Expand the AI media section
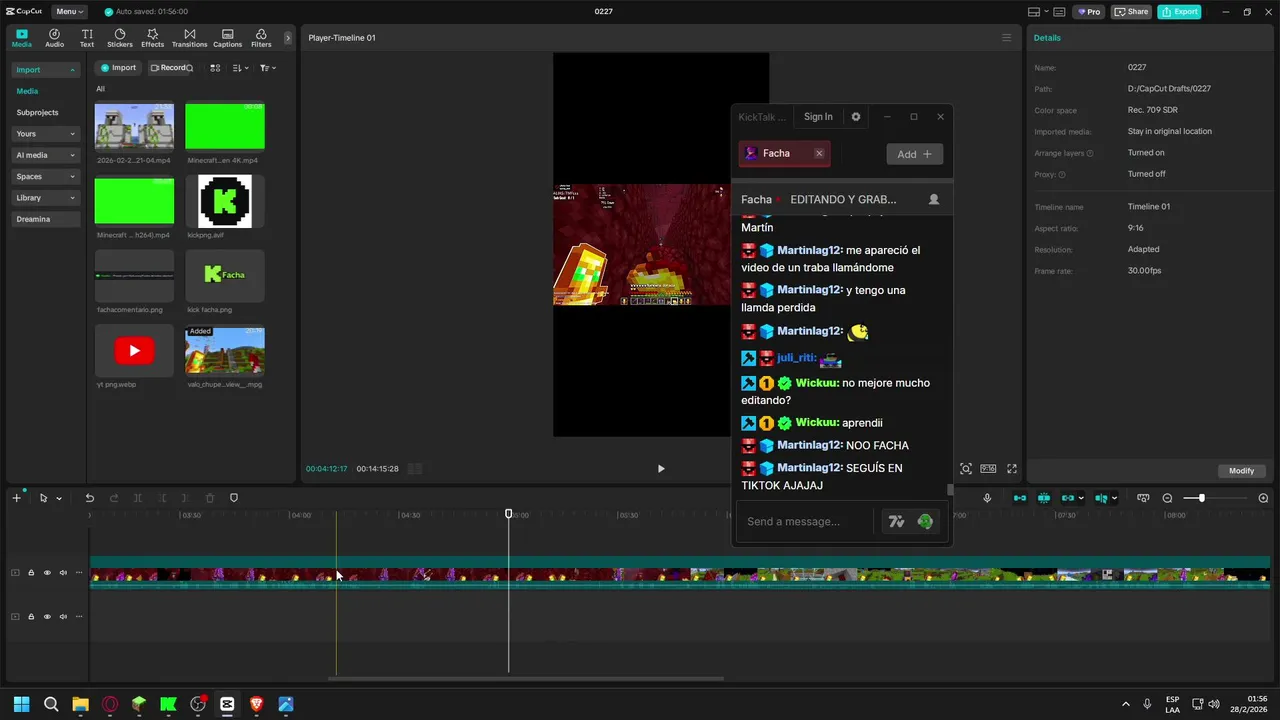This screenshot has width=1280, height=720. pyautogui.click(x=46, y=155)
